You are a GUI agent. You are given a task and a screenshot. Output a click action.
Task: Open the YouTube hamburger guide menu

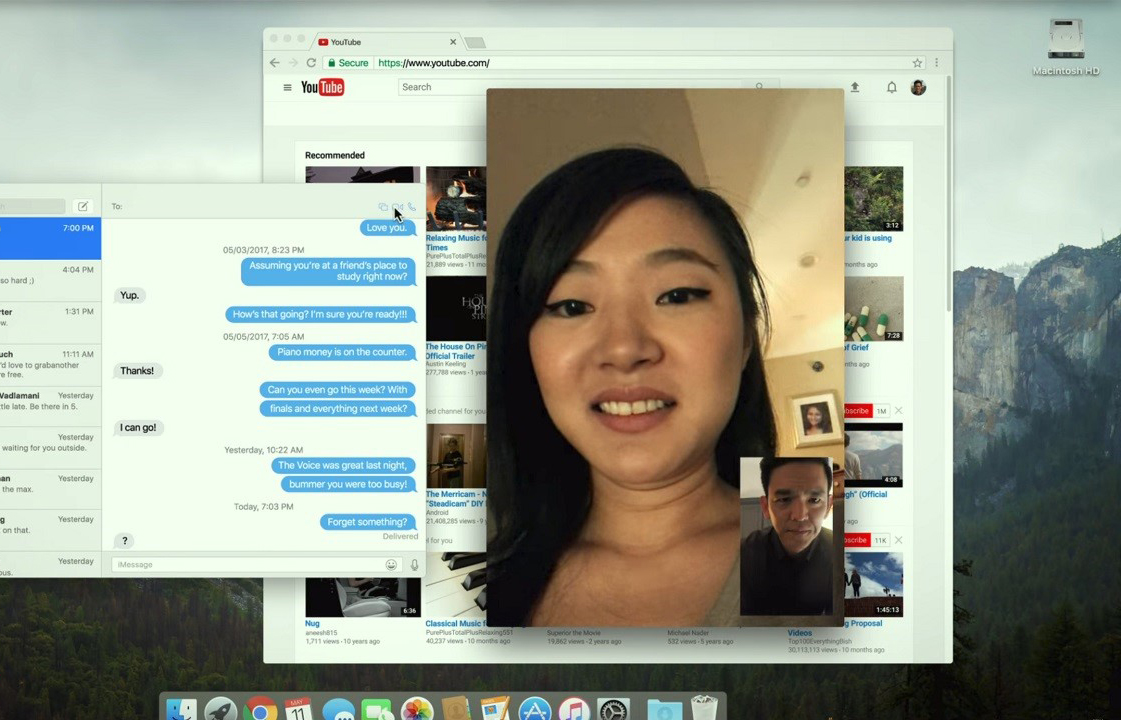(287, 87)
